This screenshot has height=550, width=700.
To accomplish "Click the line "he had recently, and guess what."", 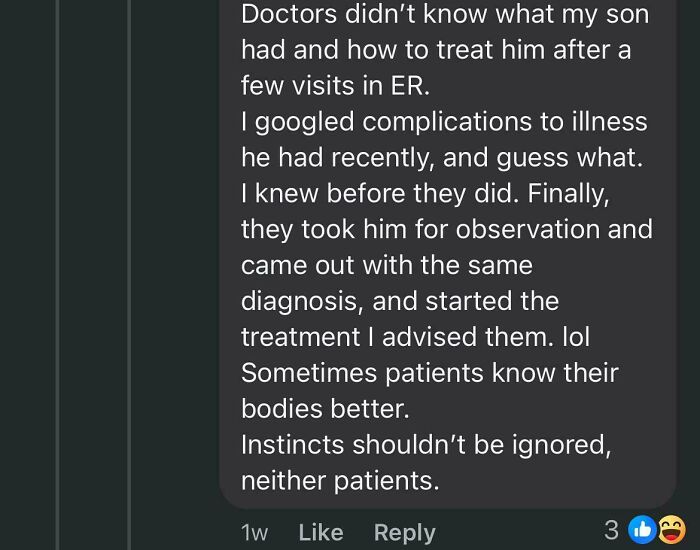I will pyautogui.click(x=442, y=158).
